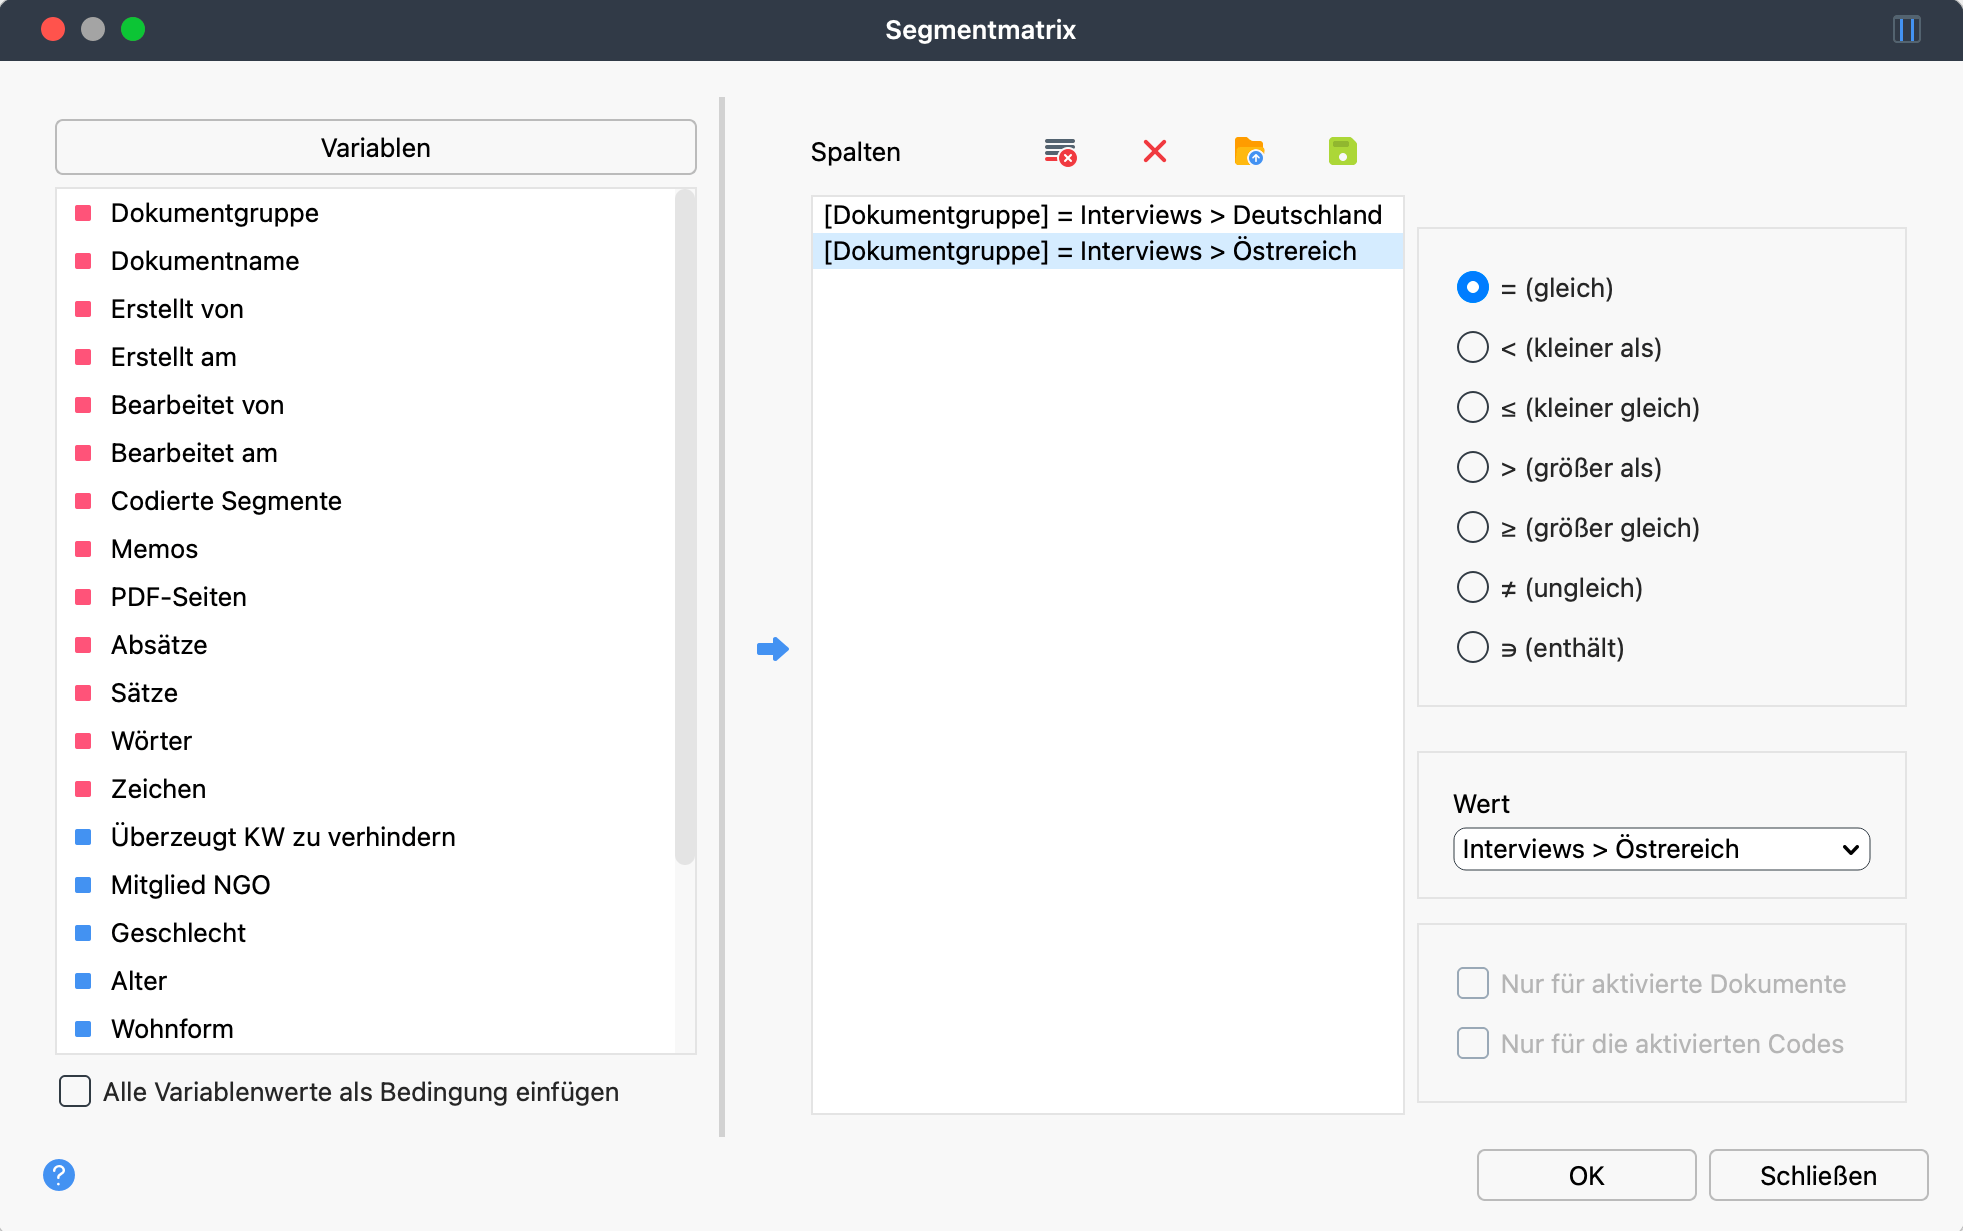
Task: Click the panel icon in title bar
Action: click(x=1906, y=30)
